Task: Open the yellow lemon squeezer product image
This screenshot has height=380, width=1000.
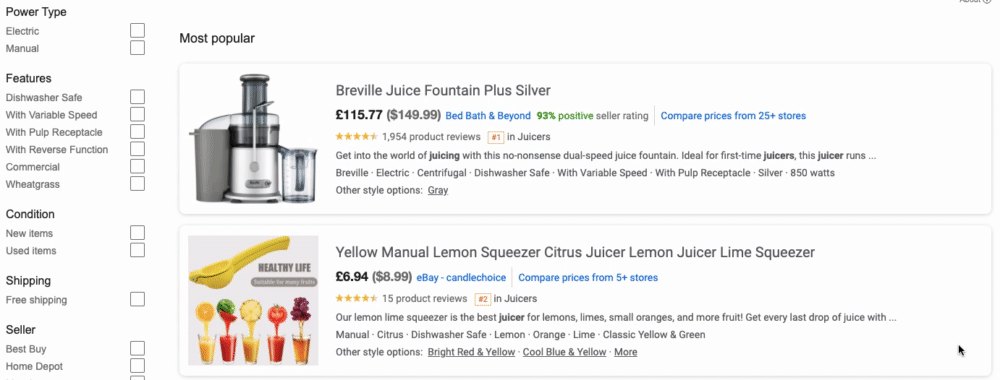Action: (253, 300)
